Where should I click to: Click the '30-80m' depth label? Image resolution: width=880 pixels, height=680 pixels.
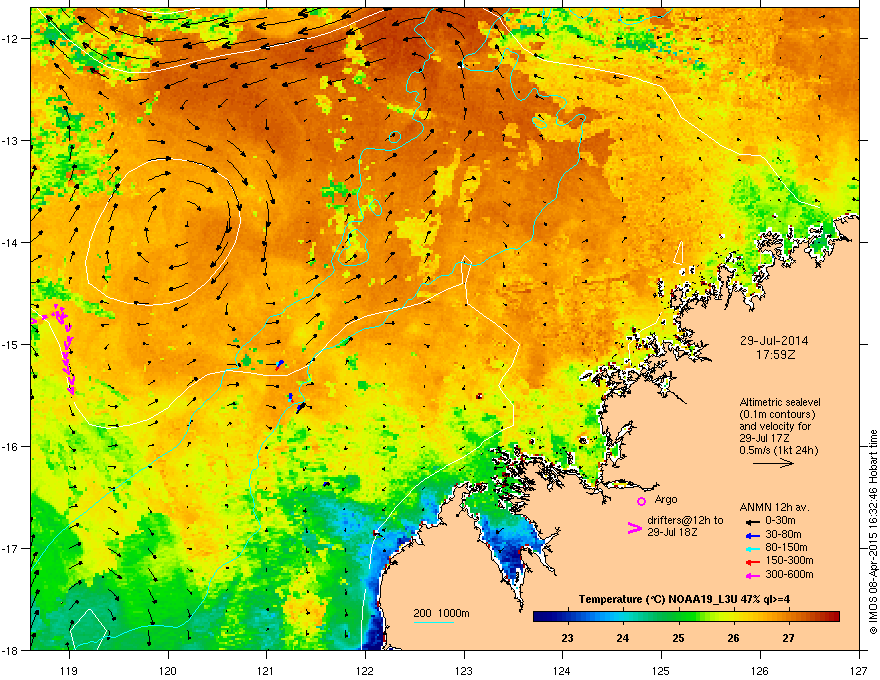783,534
